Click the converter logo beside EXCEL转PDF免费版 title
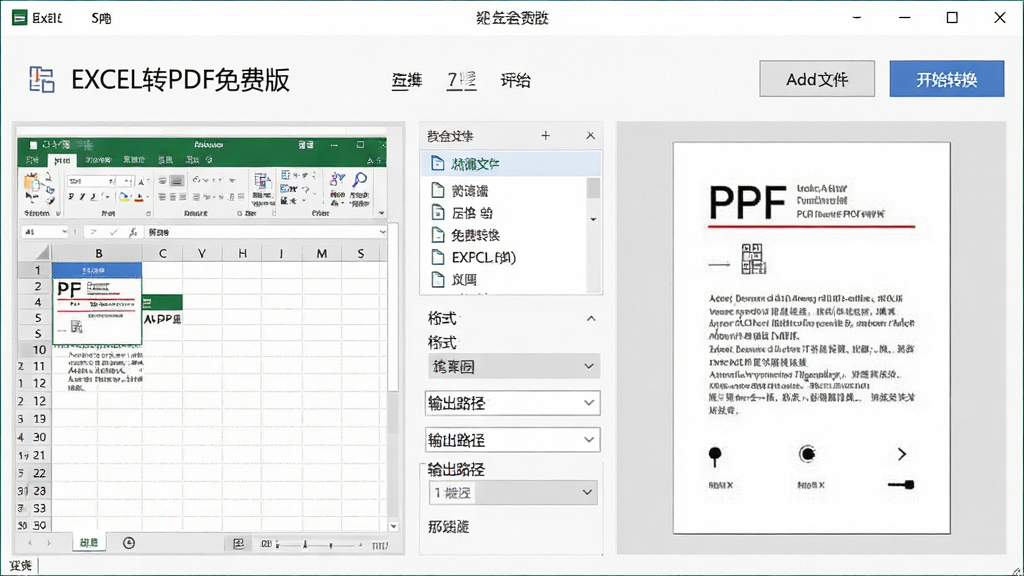 point(42,80)
